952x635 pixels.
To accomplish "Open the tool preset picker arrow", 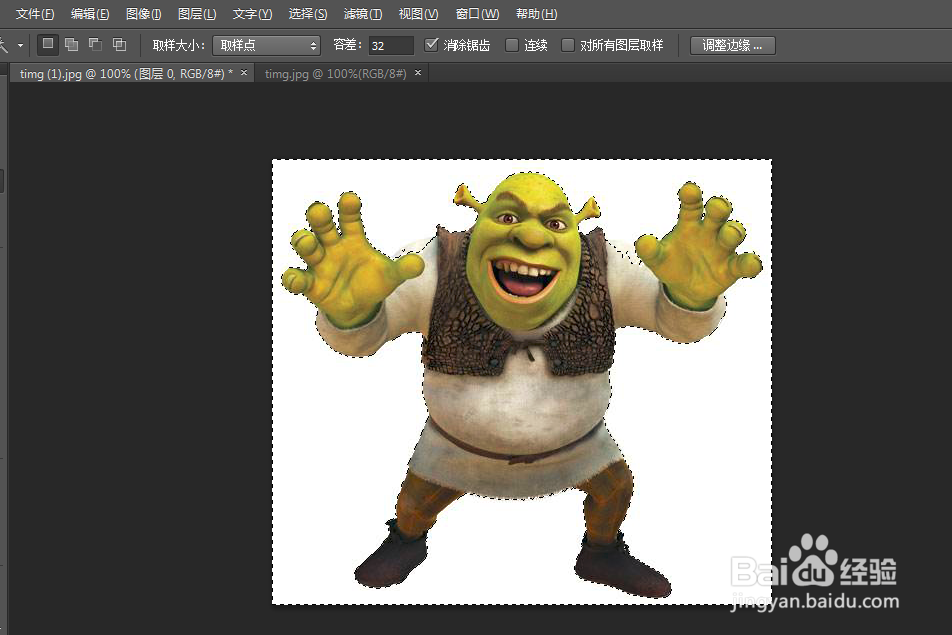I will pos(20,46).
